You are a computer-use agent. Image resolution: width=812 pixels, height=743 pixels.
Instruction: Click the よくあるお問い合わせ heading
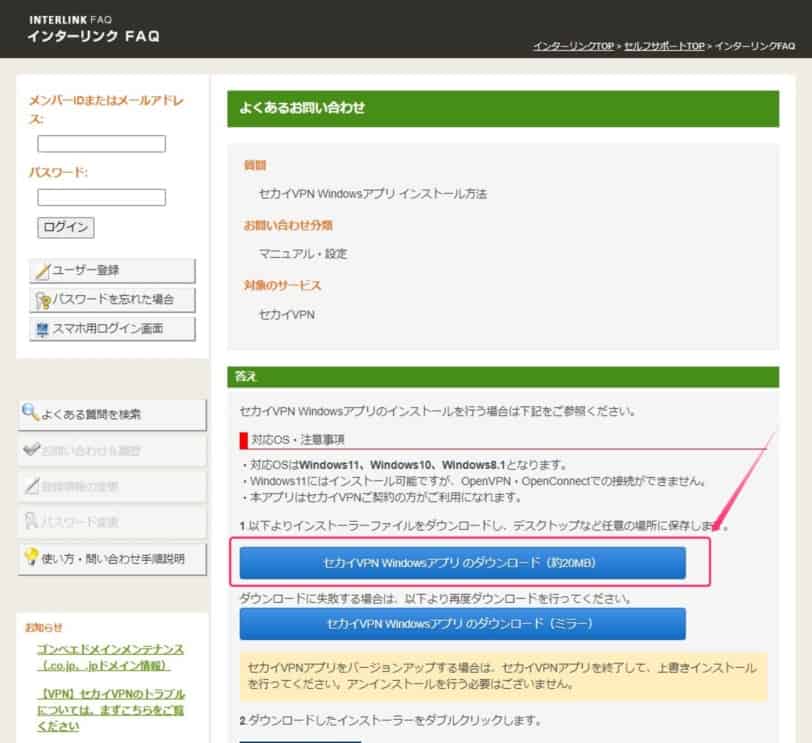(x=302, y=108)
